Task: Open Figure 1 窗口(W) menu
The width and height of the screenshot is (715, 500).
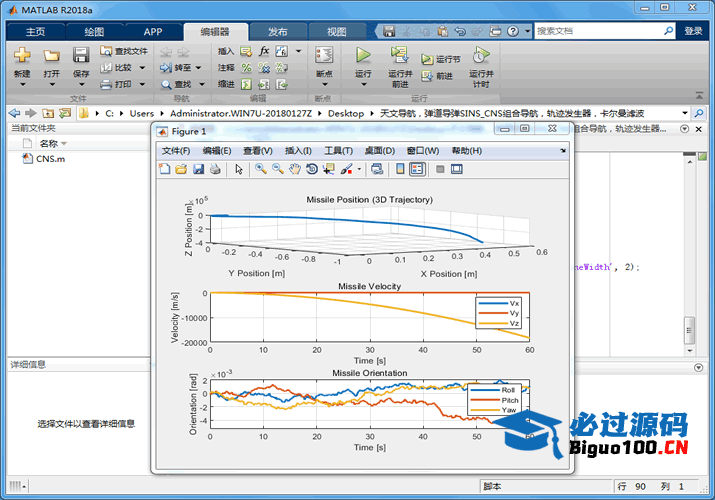Action: point(423,151)
